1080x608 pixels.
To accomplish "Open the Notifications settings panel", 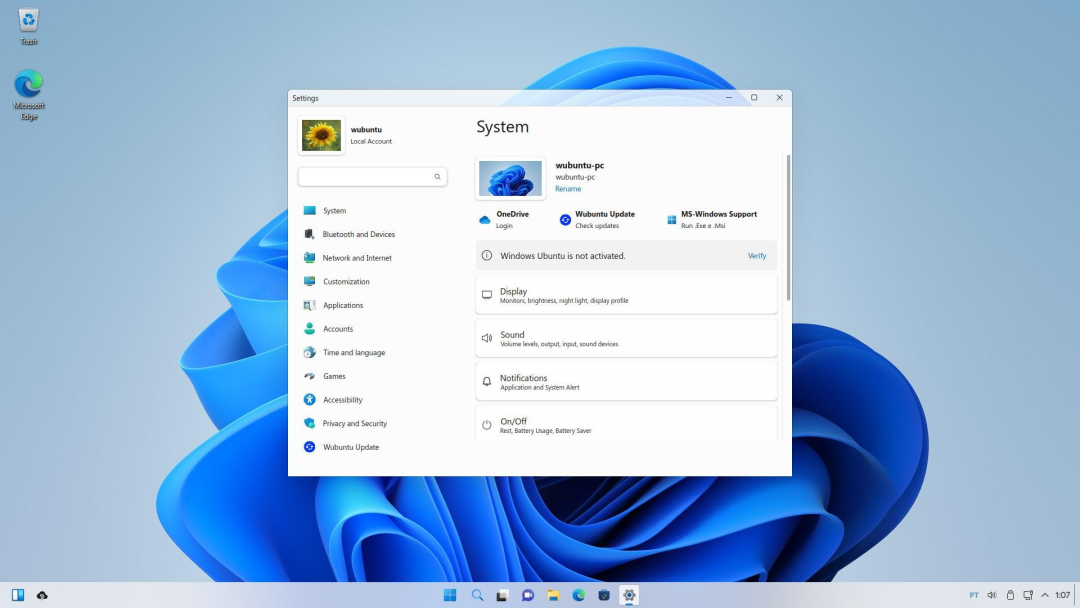I will (626, 380).
